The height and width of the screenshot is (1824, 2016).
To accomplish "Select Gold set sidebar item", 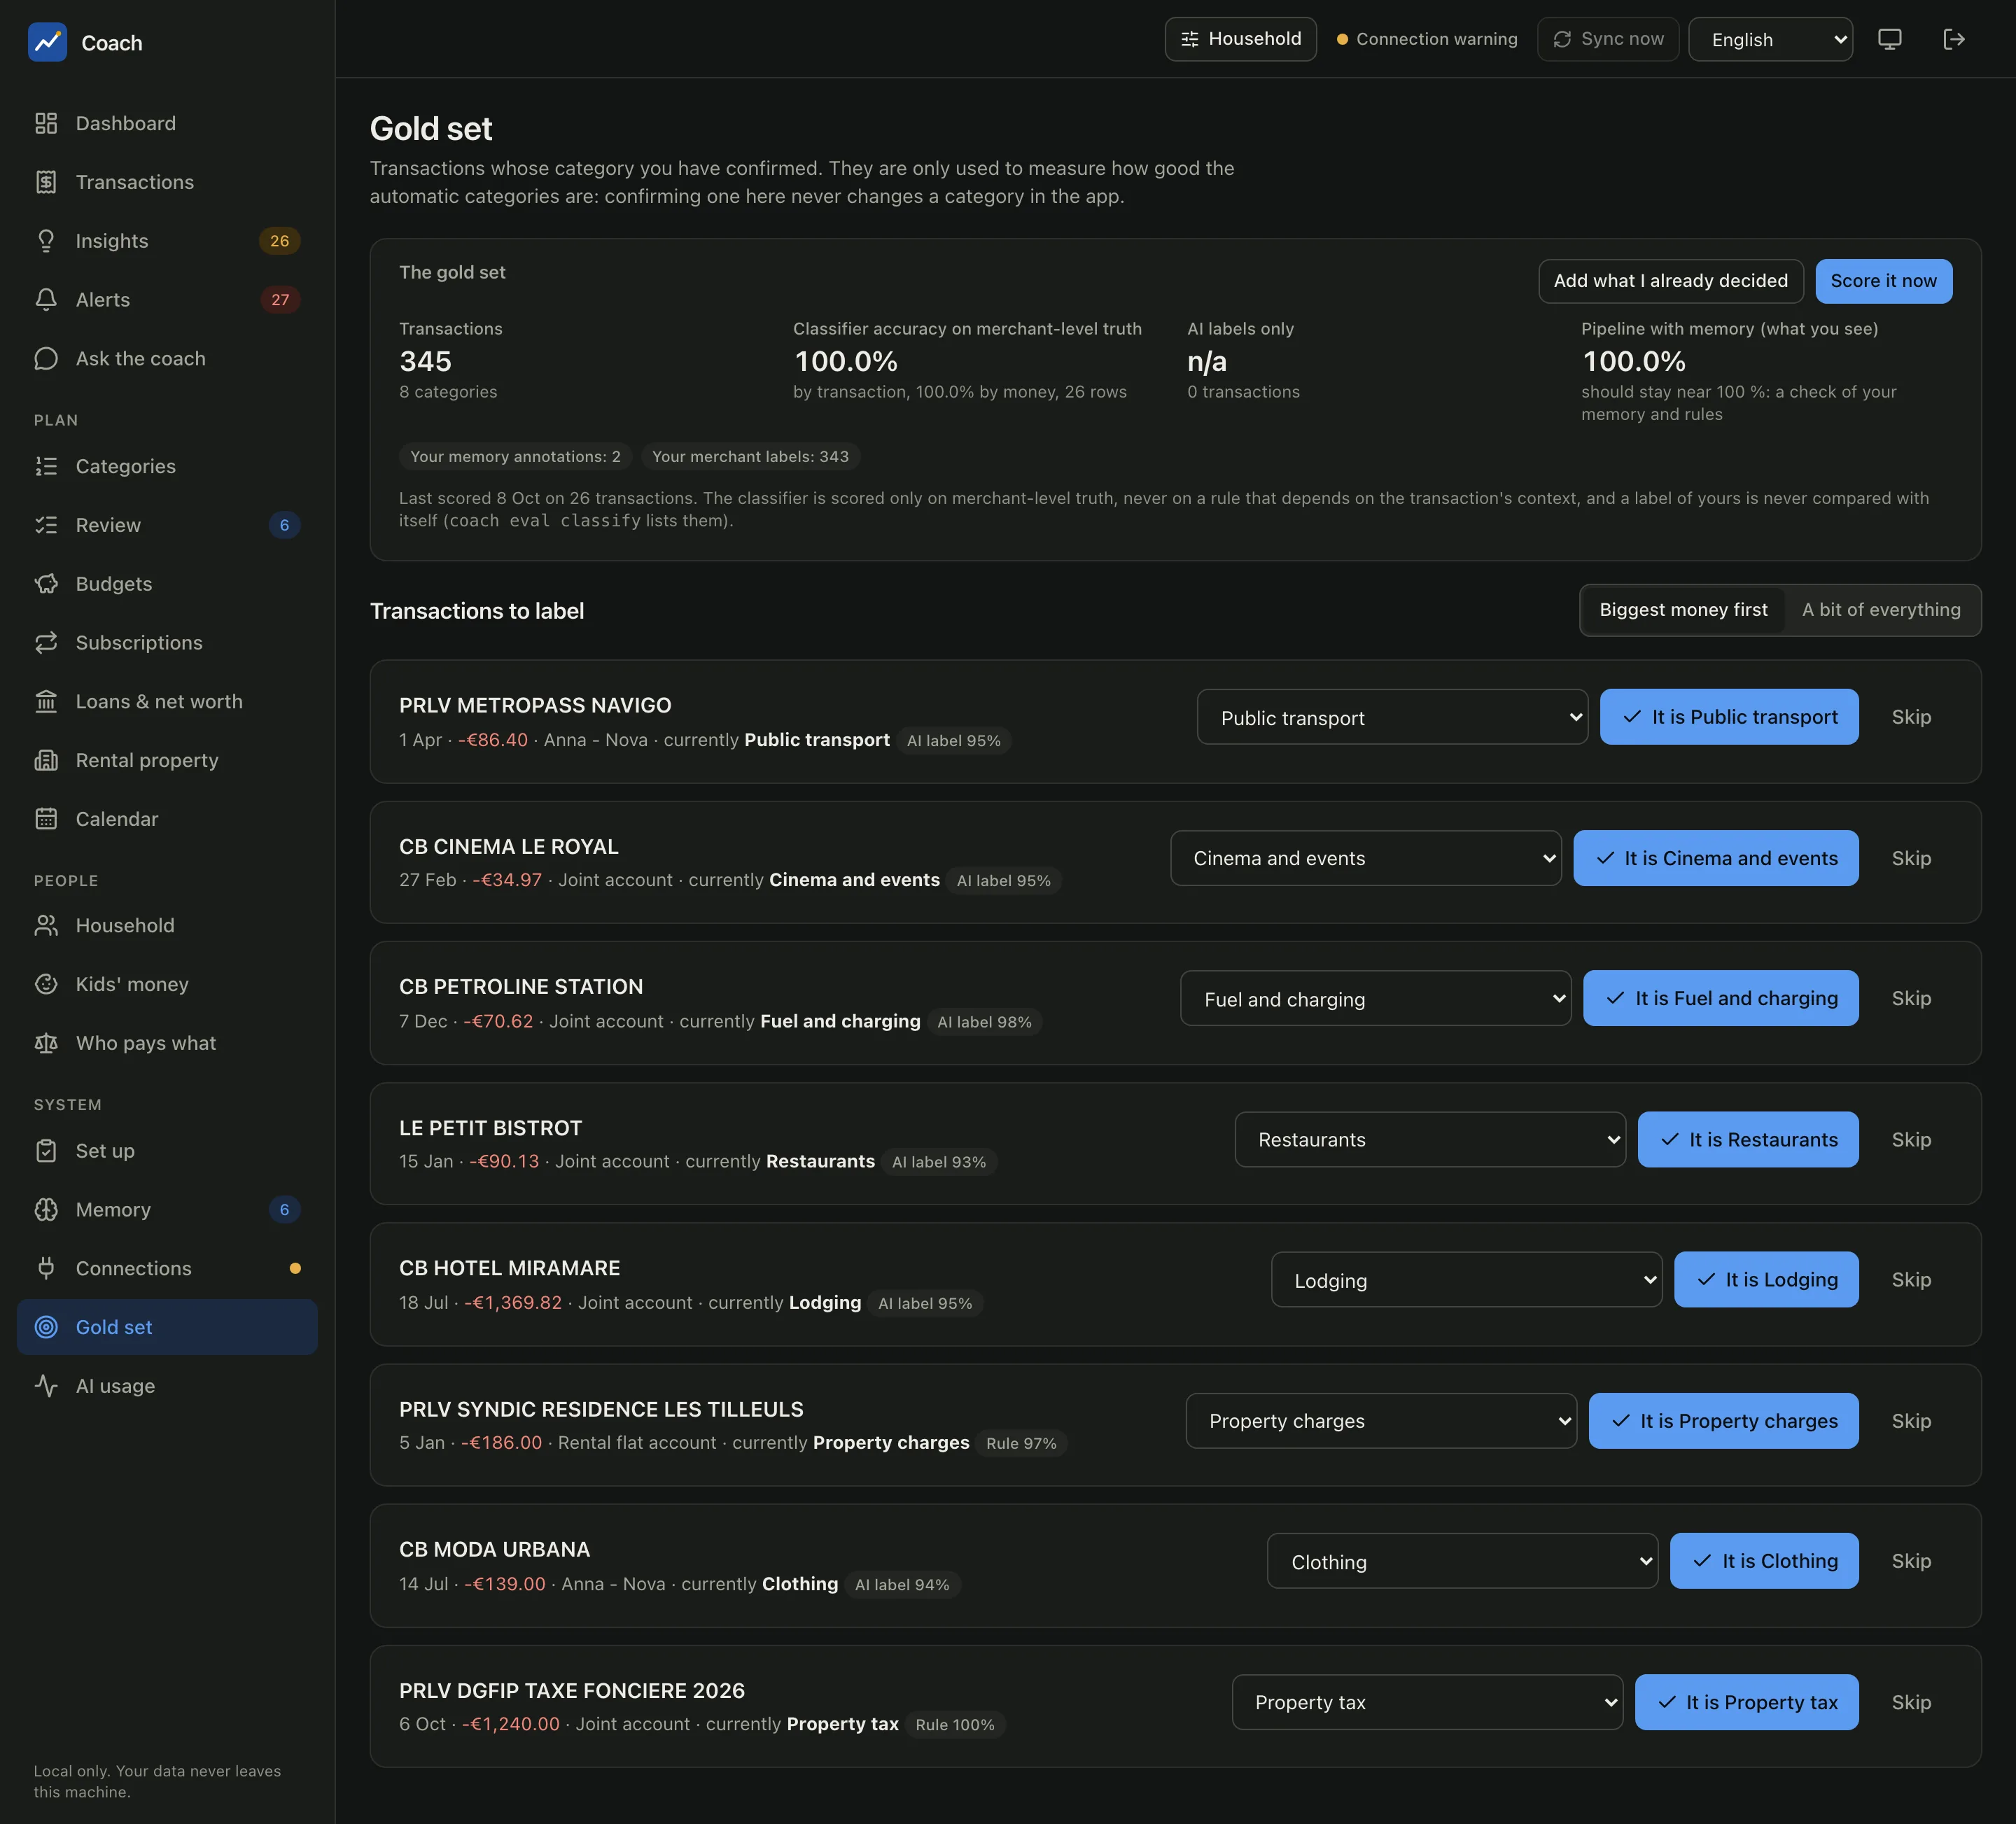I will tap(167, 1327).
